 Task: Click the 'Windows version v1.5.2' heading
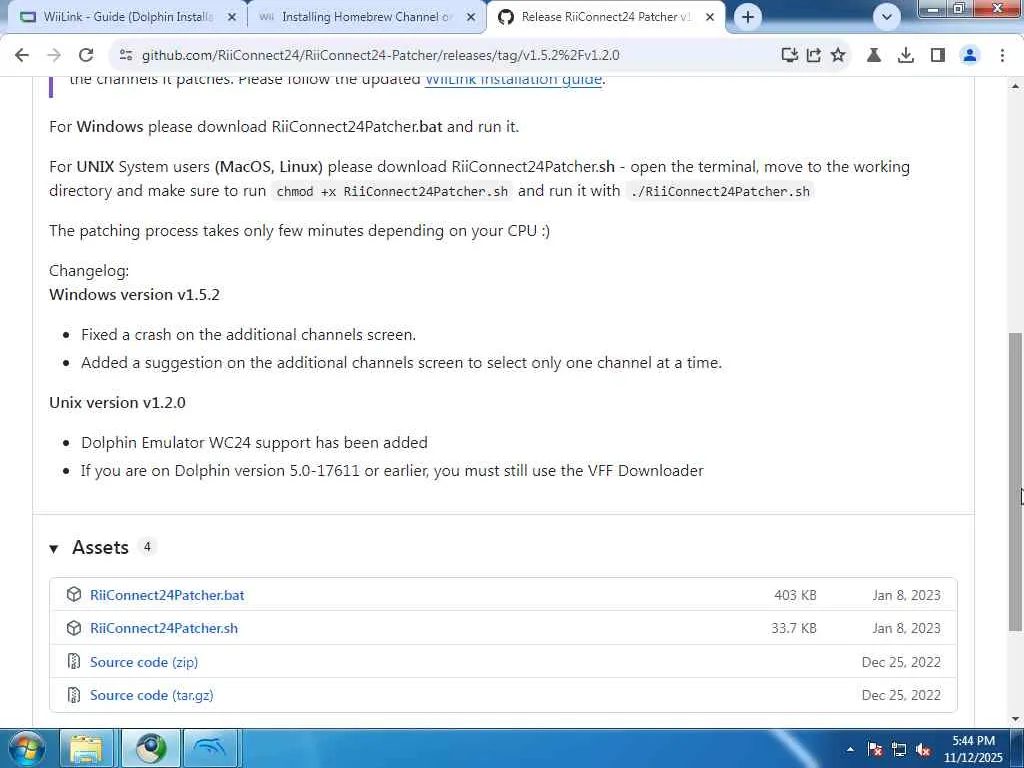[135, 295]
